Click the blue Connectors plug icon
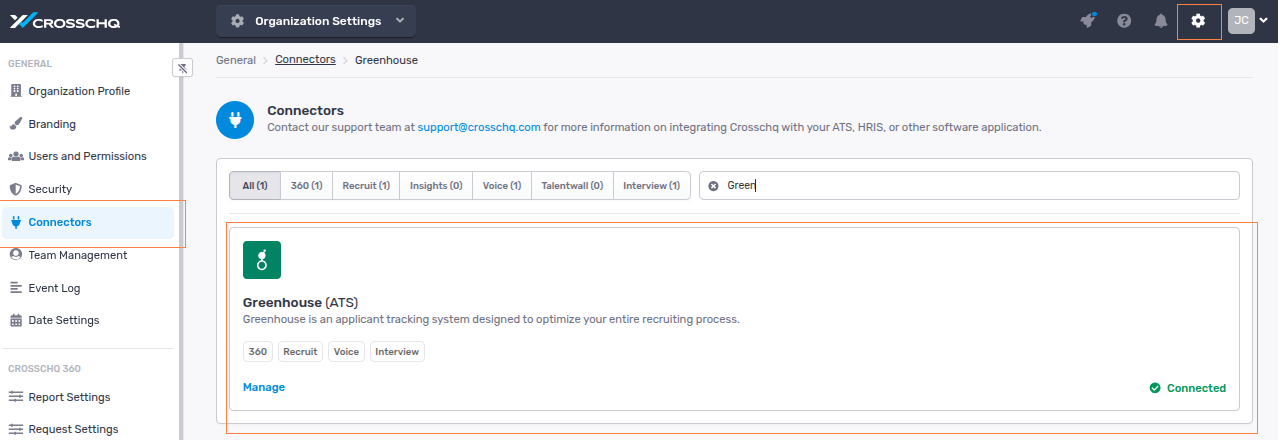Screen dimensions: 1282x442 click(x=236, y=120)
